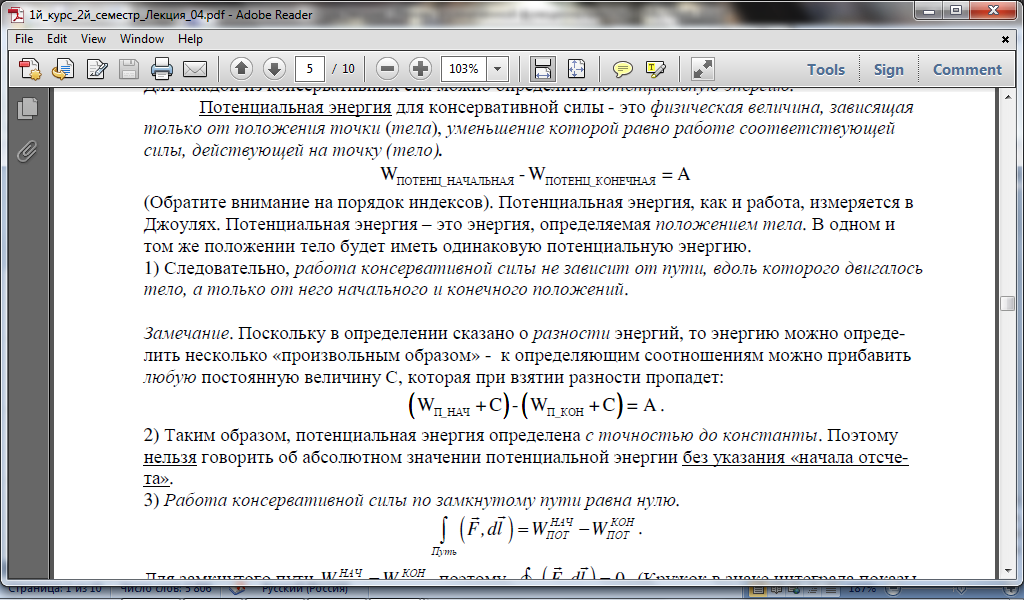Click the italic word "Замечание"
Screen dimensions: 1024x600
coord(185,334)
